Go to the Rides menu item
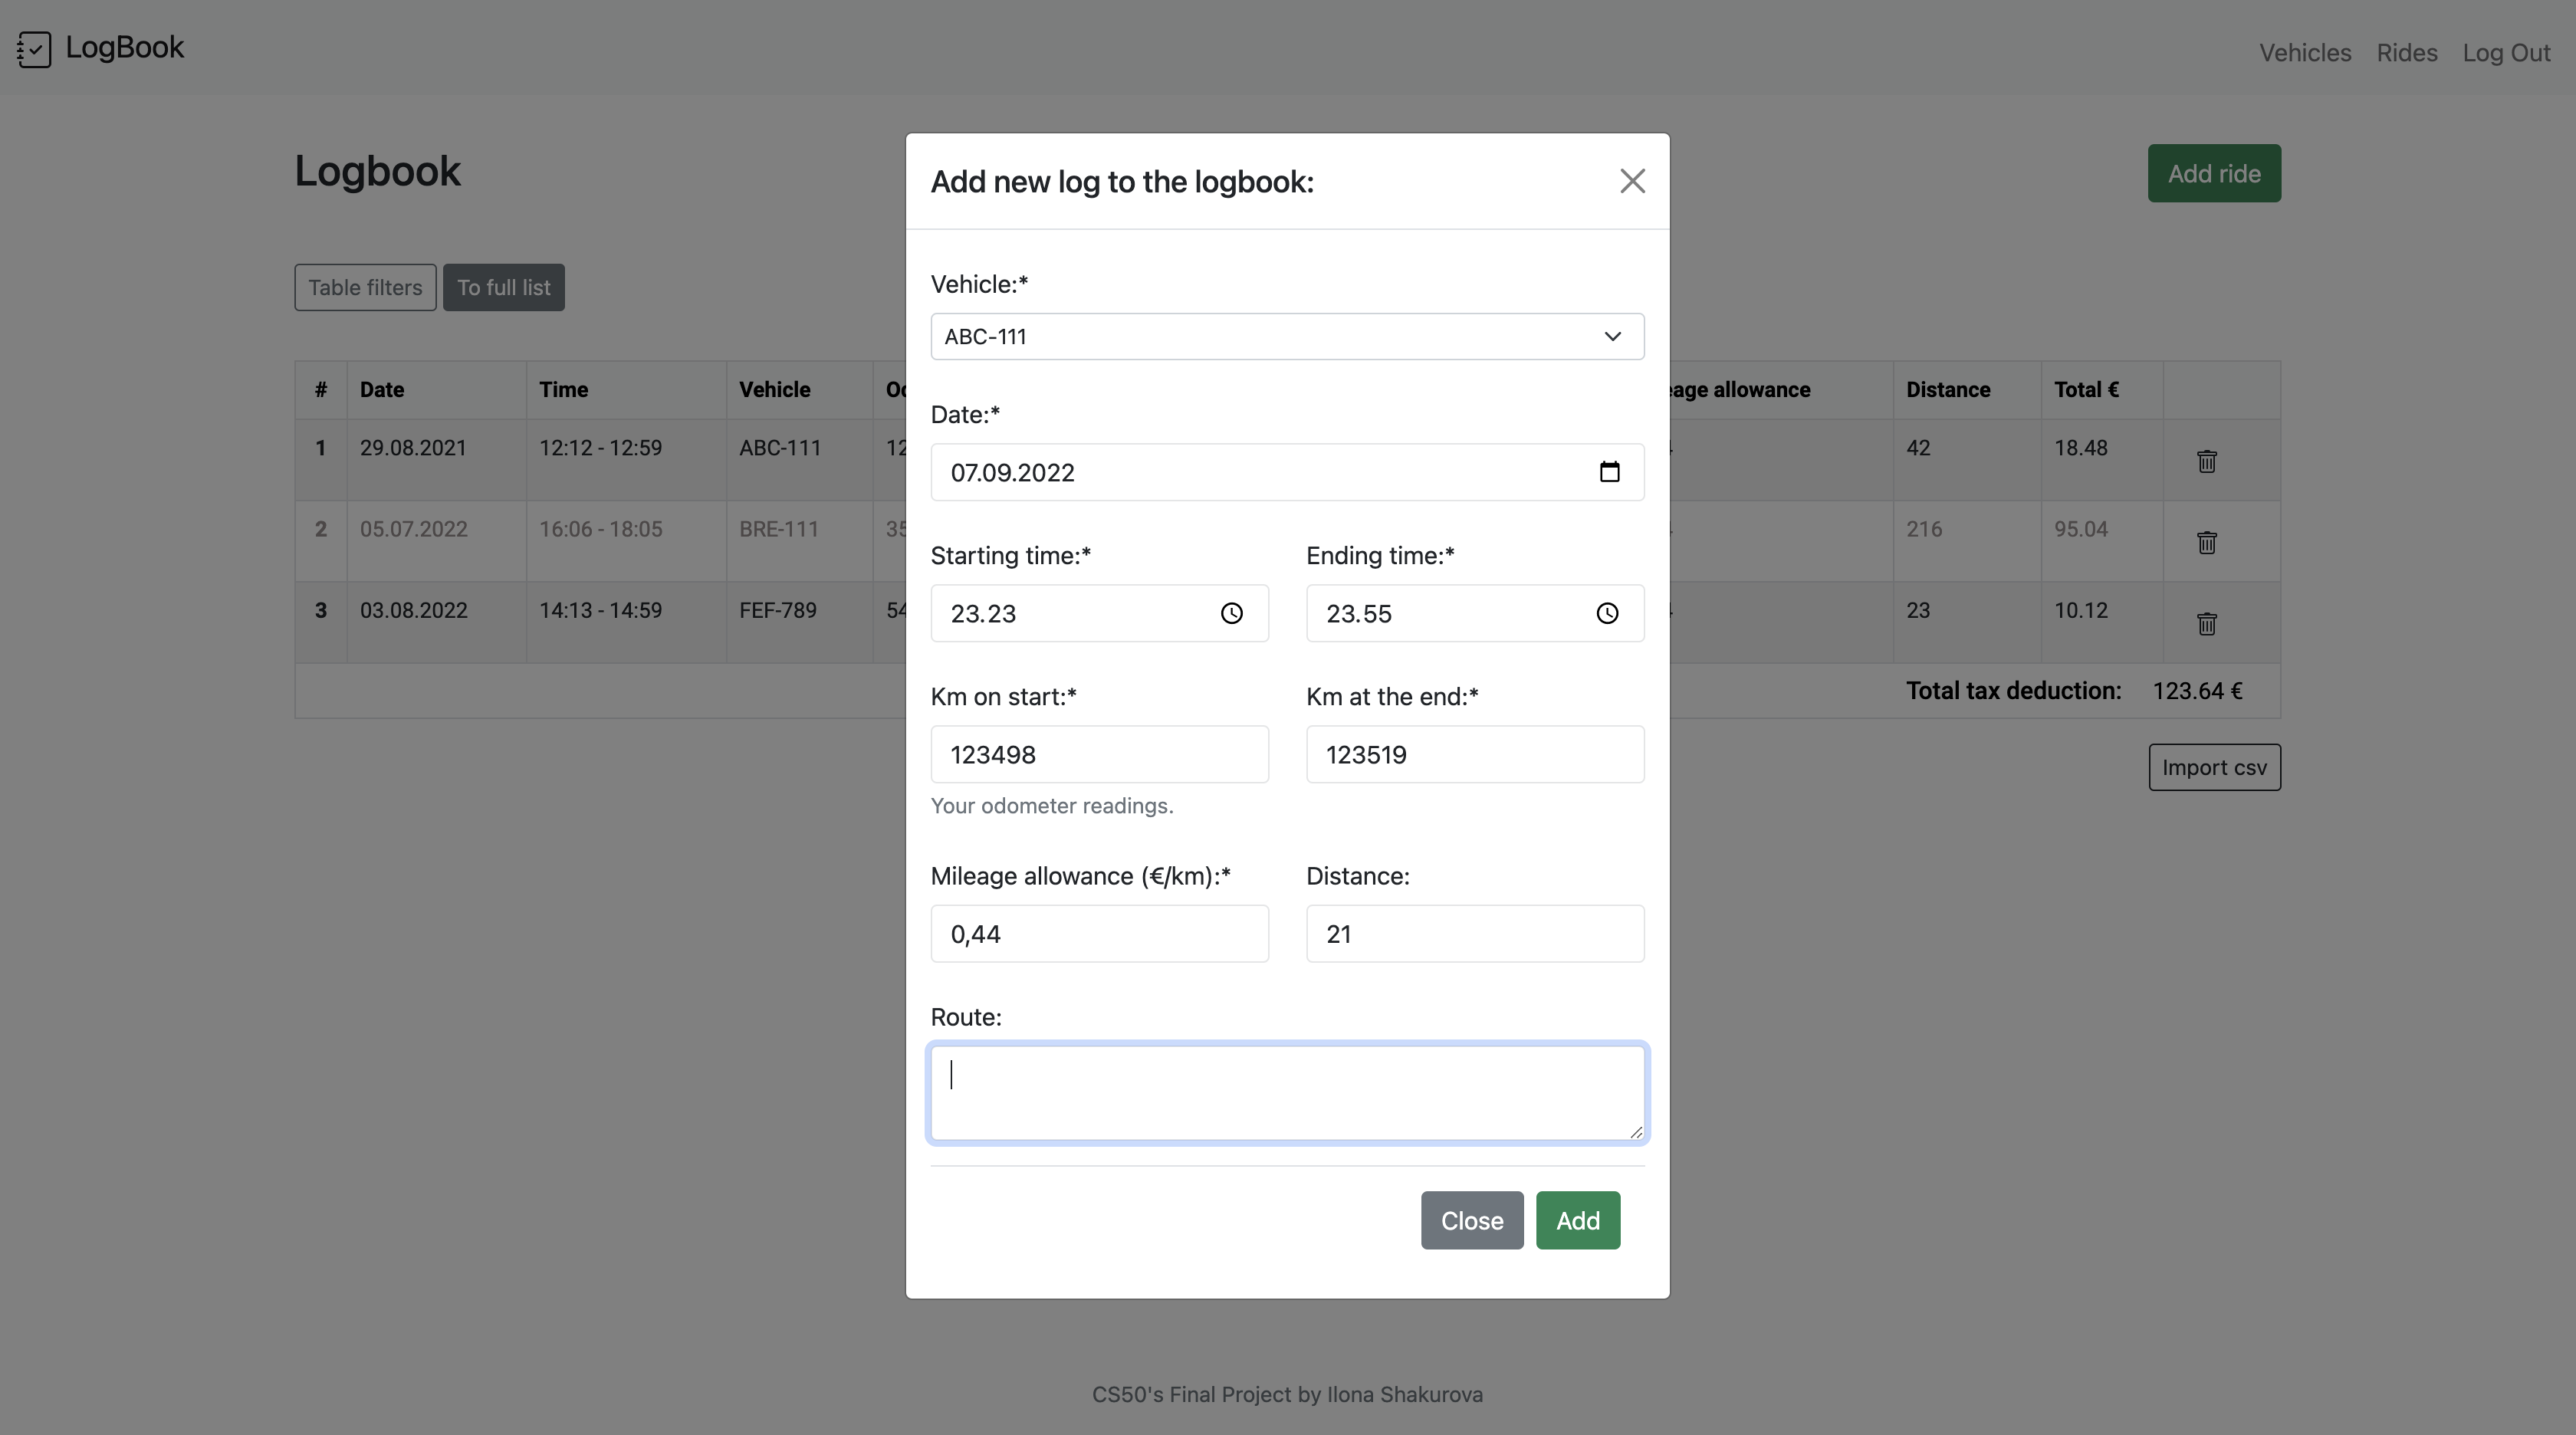Viewport: 2576px width, 1435px height. point(2406,53)
